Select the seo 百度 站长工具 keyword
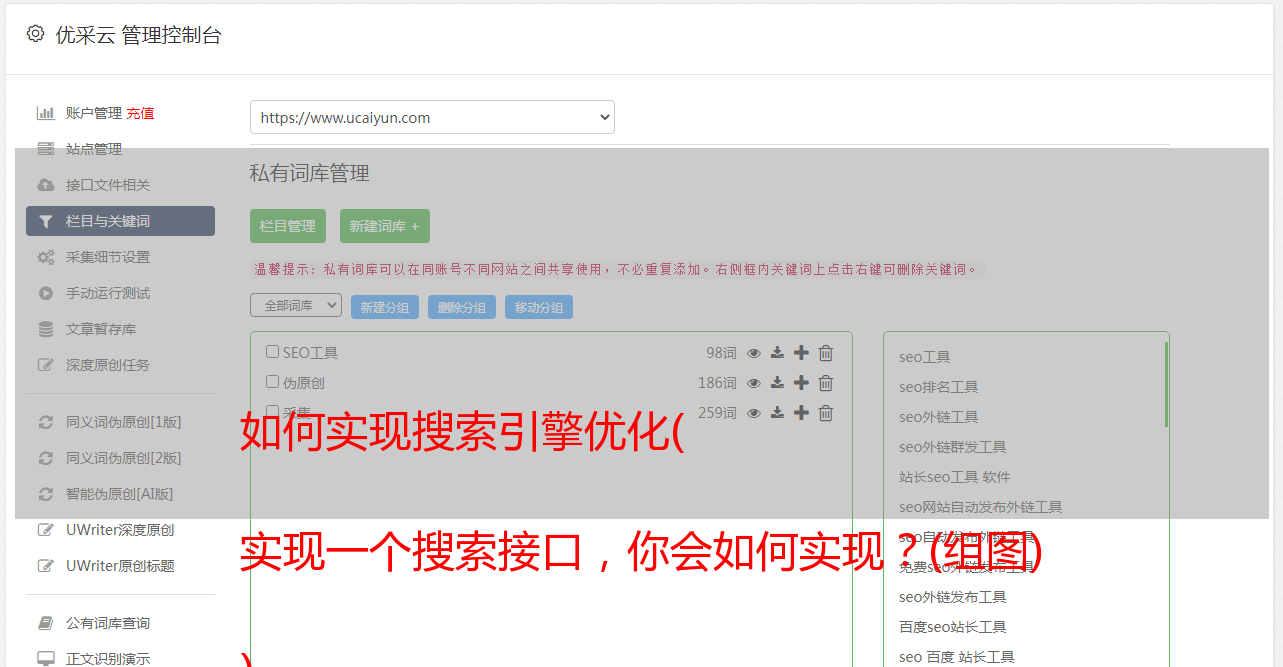 (x=957, y=657)
